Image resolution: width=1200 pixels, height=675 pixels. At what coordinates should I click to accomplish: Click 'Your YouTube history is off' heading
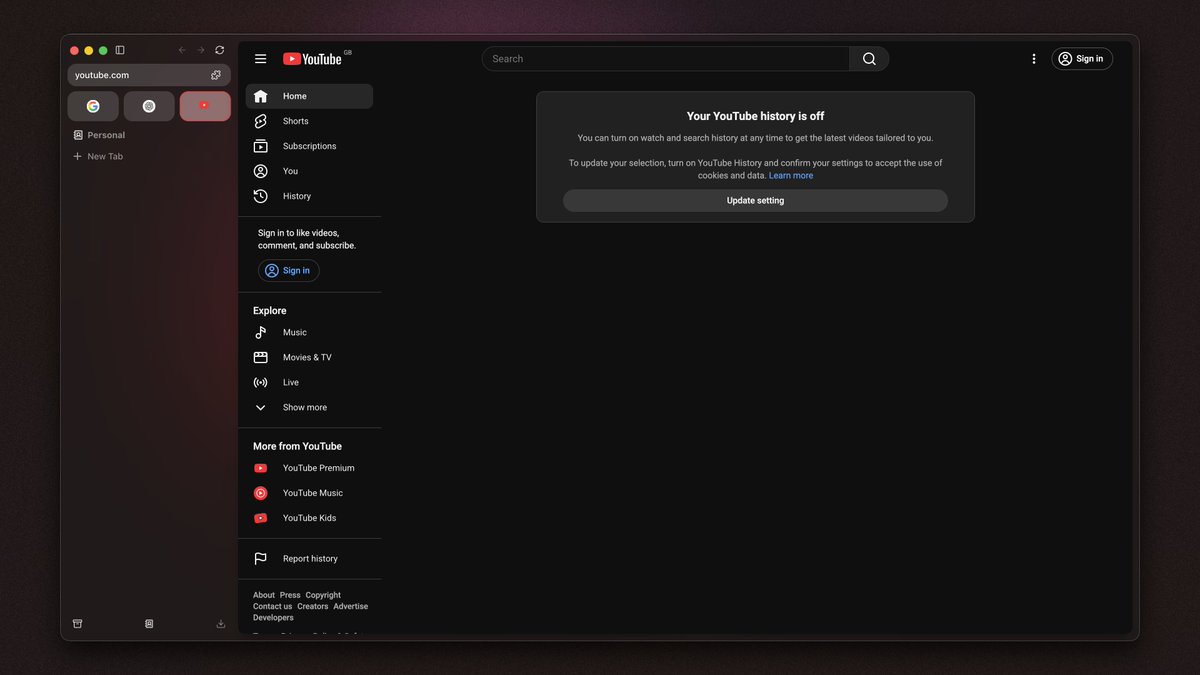(755, 116)
